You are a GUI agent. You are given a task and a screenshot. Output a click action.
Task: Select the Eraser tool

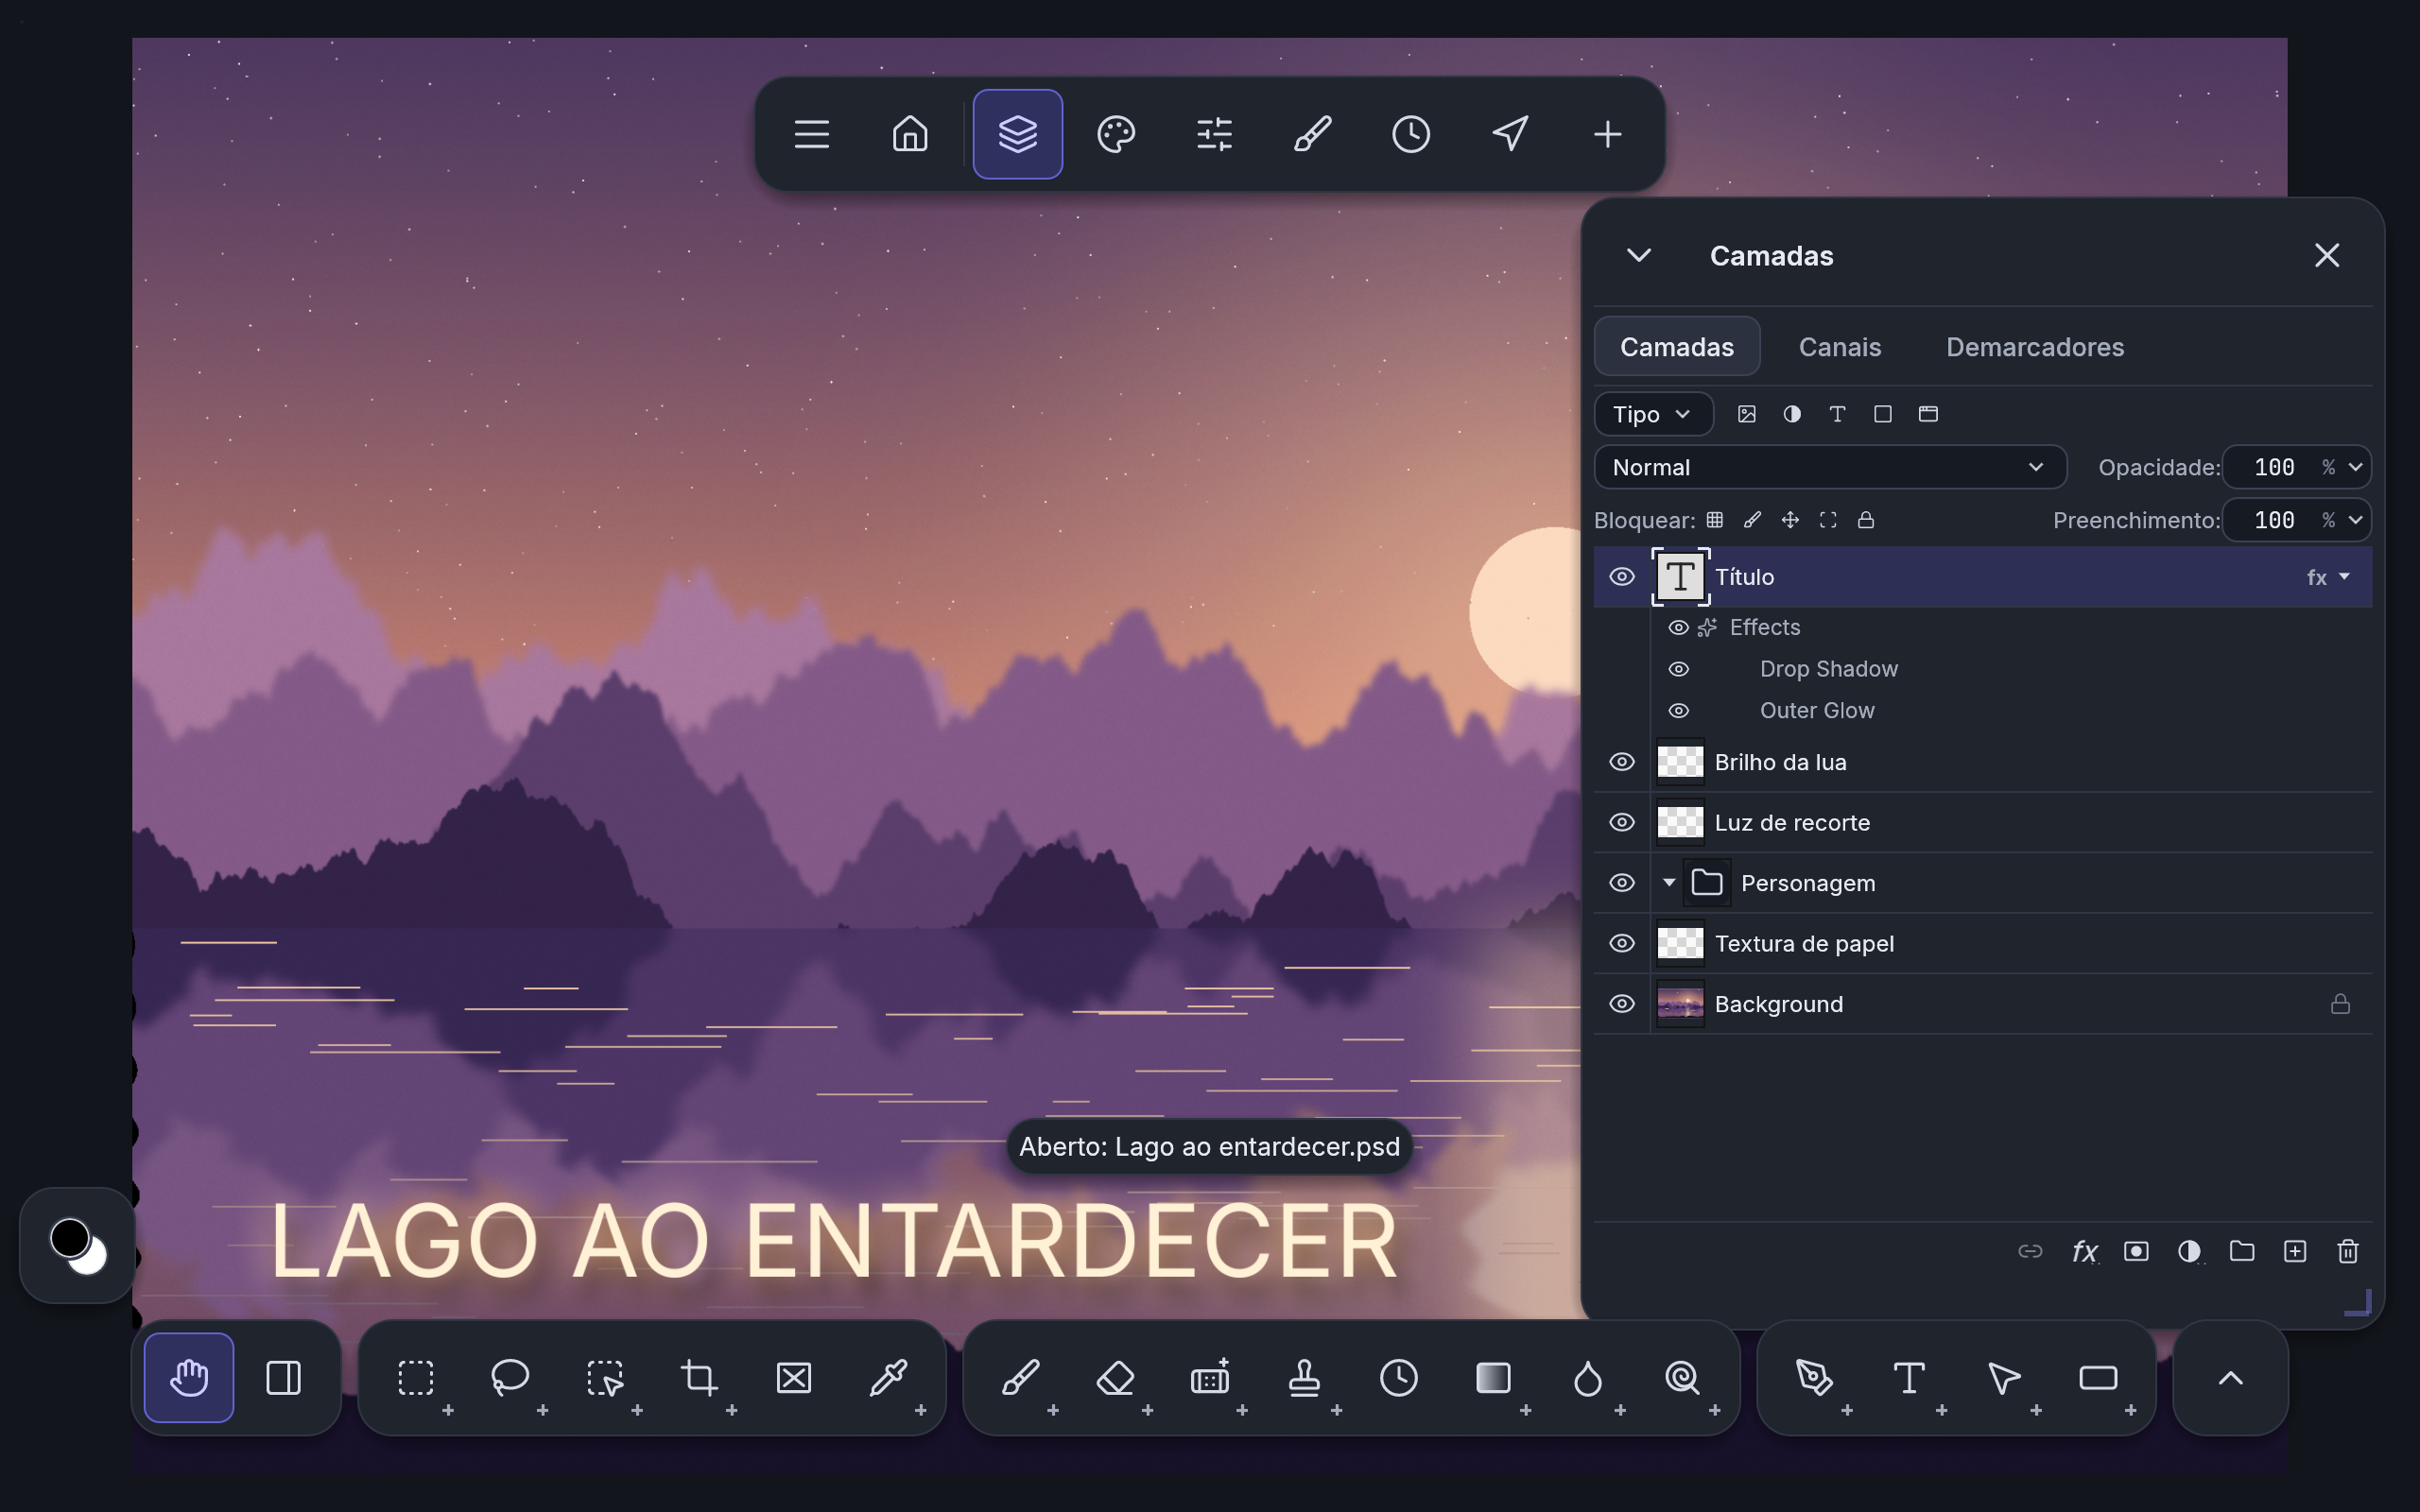[x=1115, y=1378]
